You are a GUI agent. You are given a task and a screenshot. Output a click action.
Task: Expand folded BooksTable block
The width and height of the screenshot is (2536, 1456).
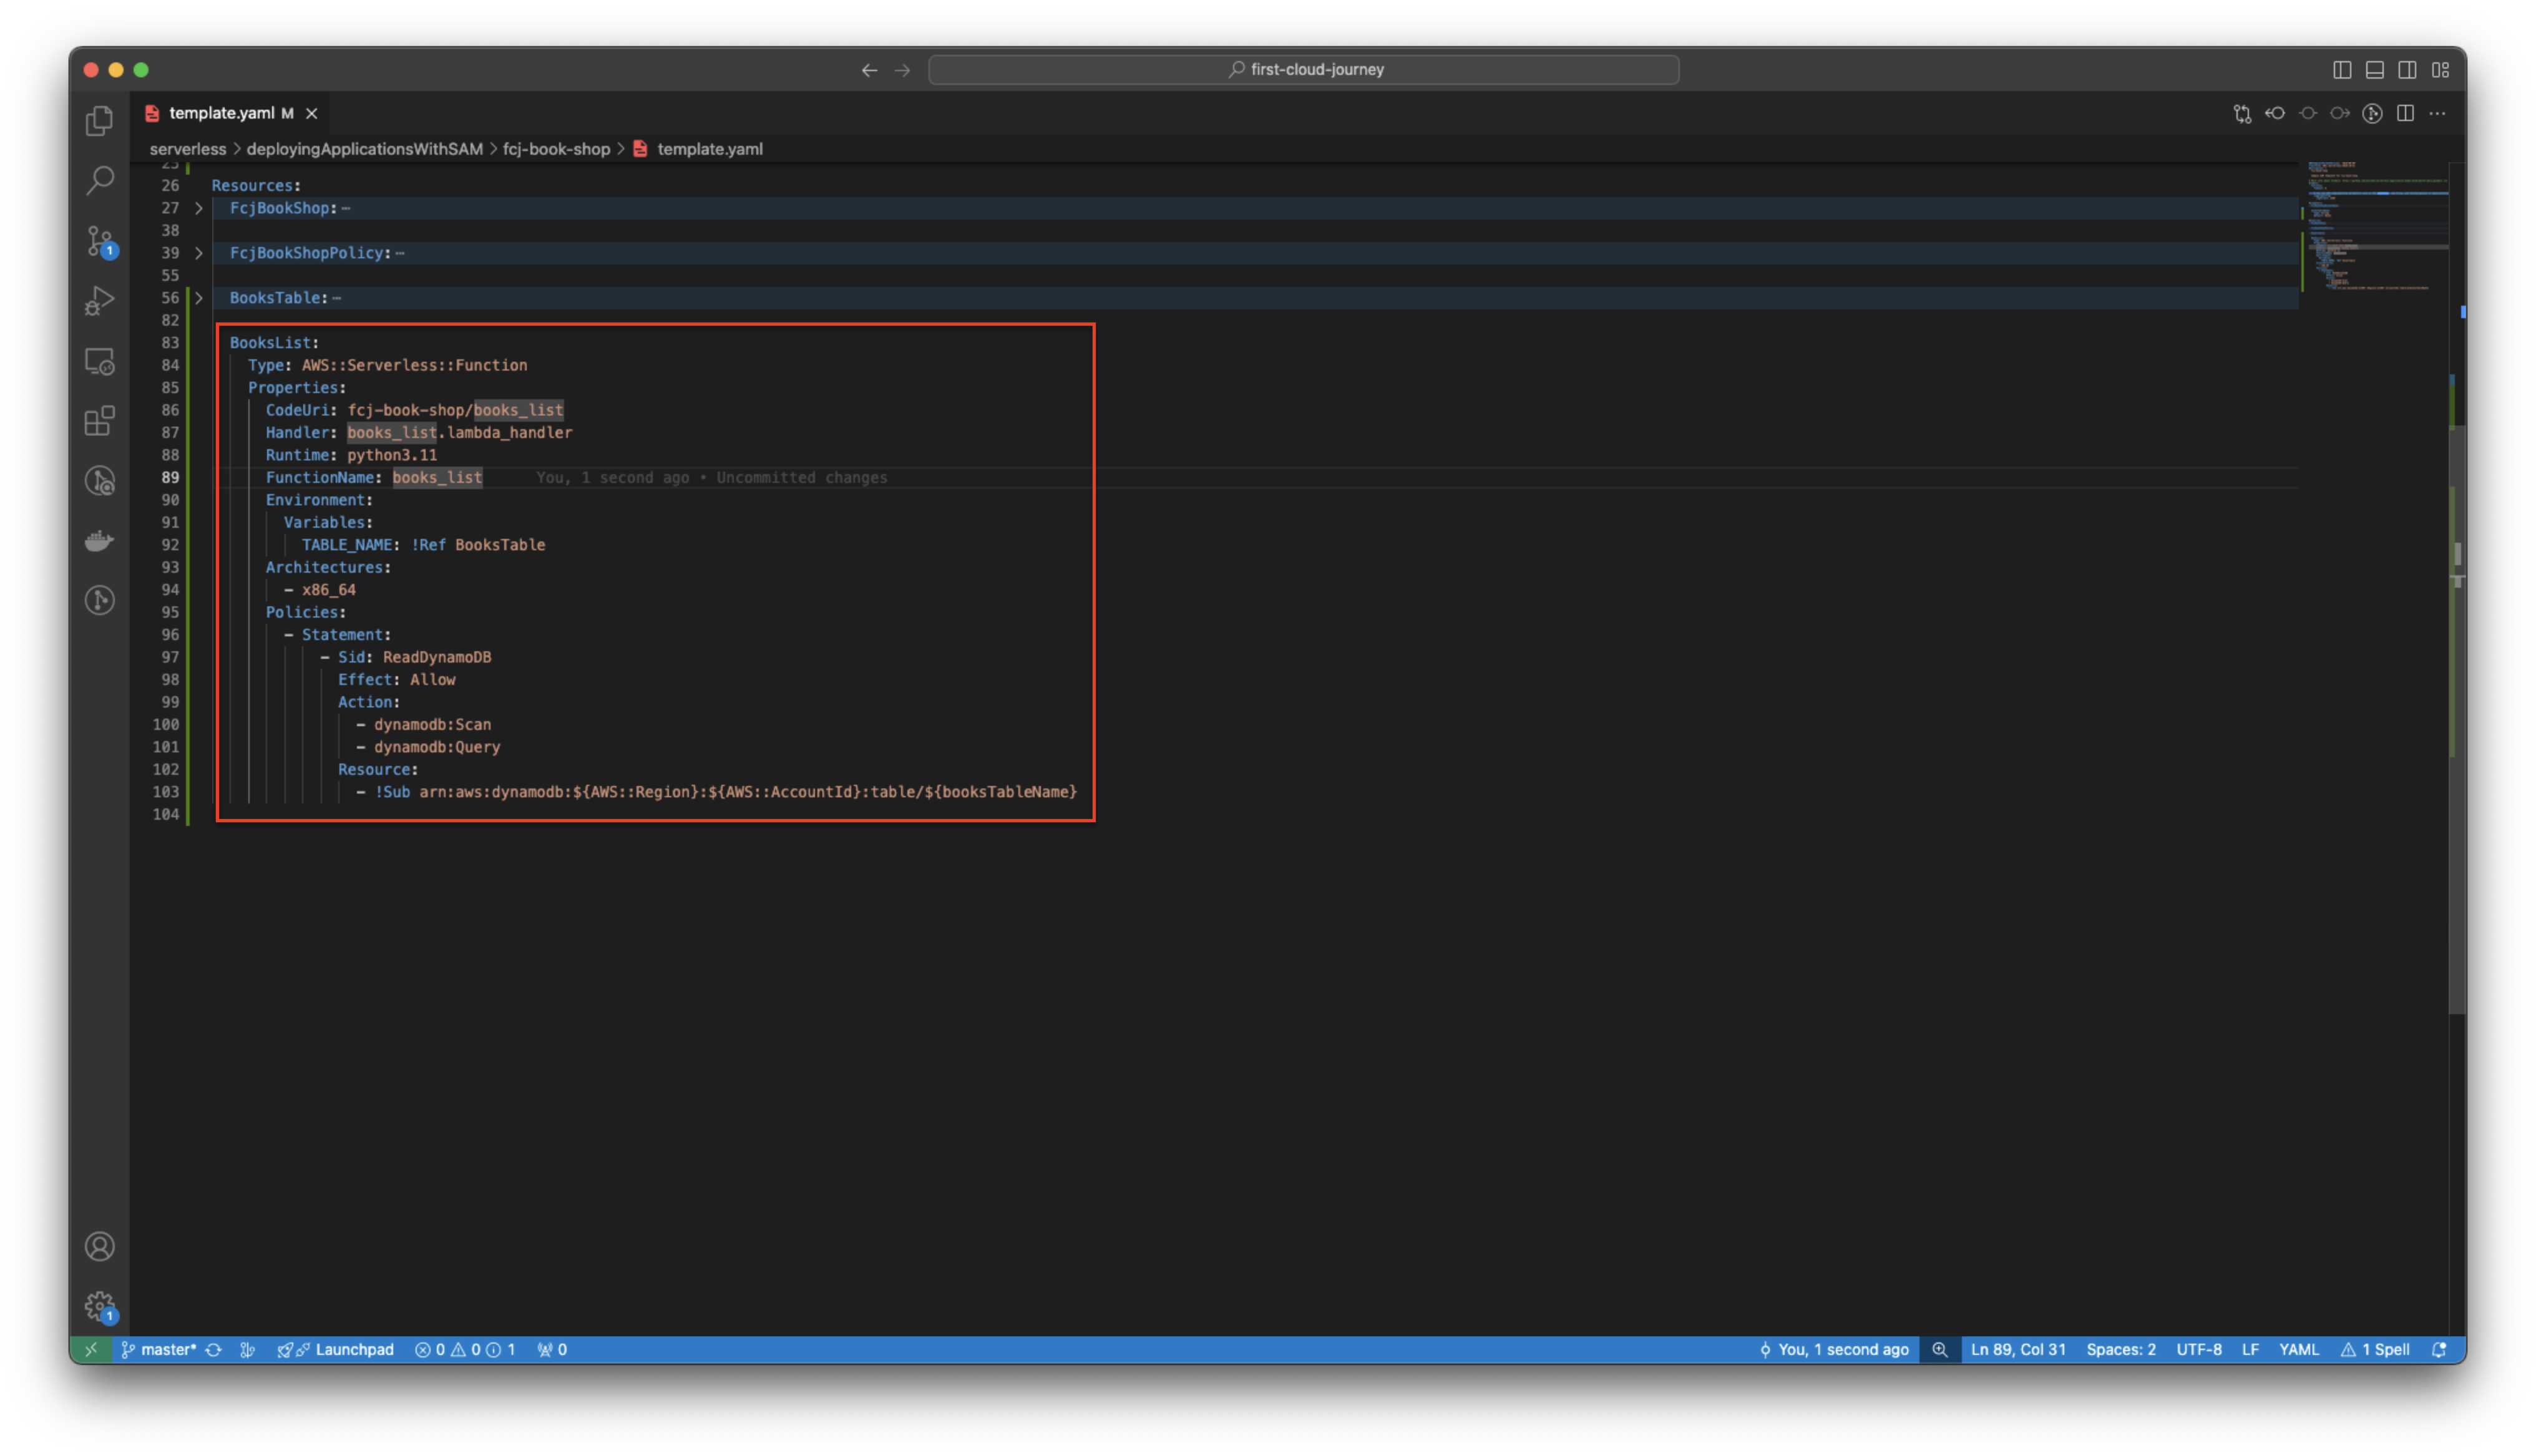pyautogui.click(x=199, y=298)
